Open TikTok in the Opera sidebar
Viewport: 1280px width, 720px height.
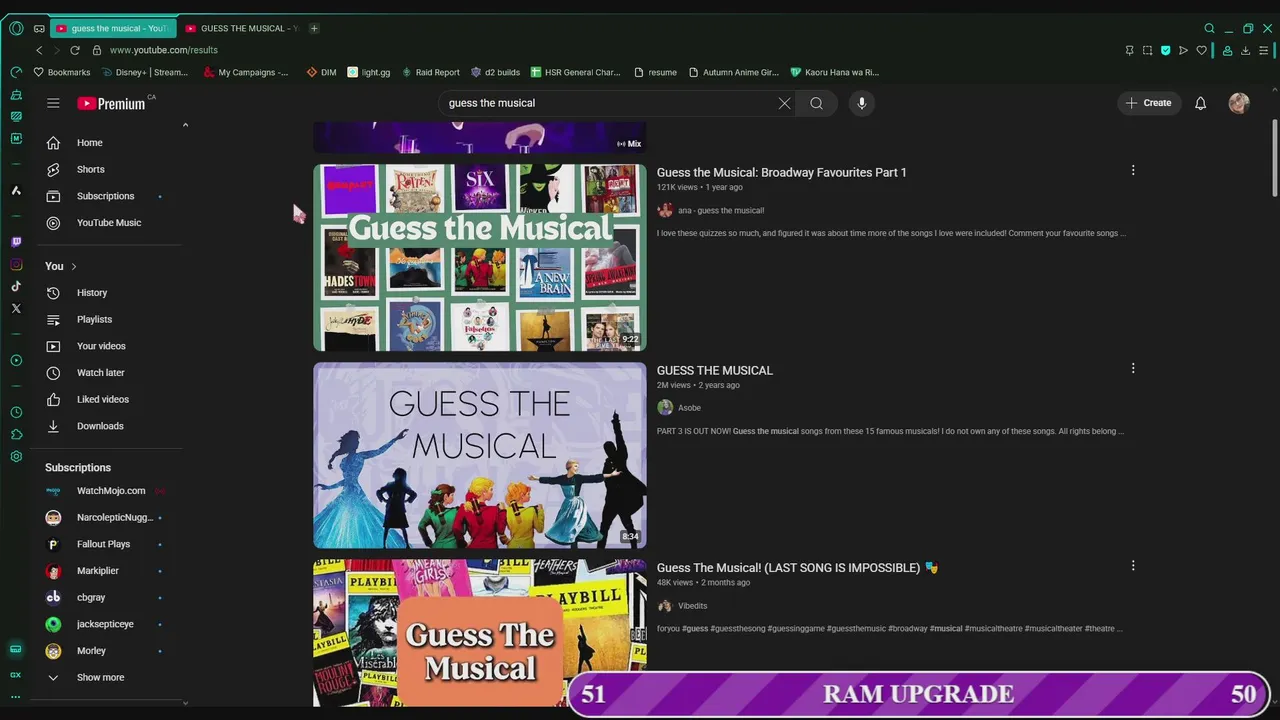pos(16,286)
